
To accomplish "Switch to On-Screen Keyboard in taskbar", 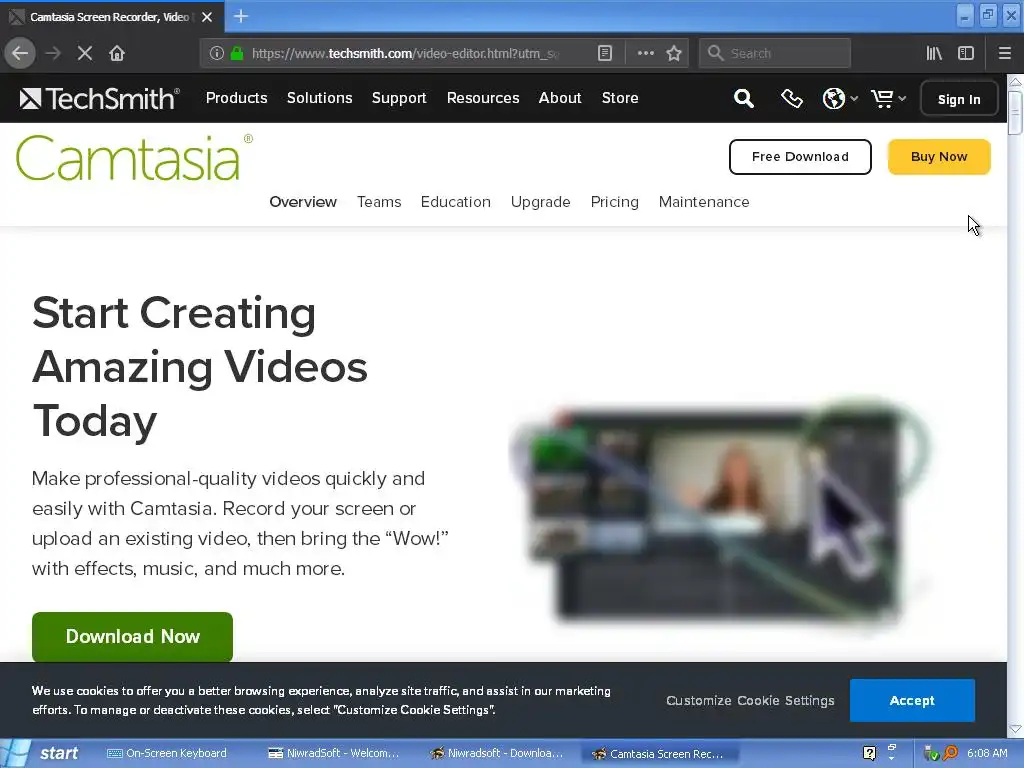I will click(x=167, y=753).
